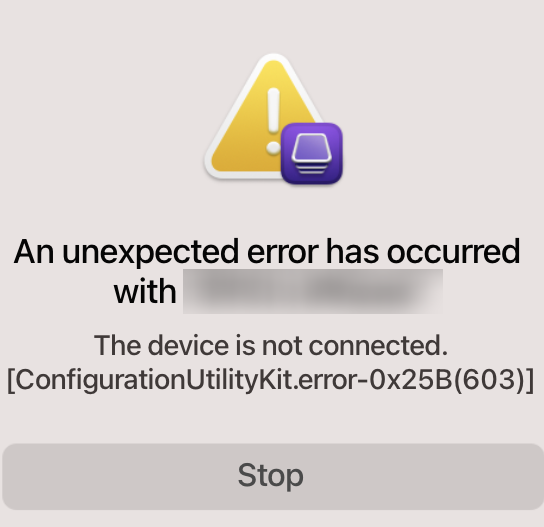Click the '(603)' error number
The width and height of the screenshot is (544, 527).
(x=489, y=380)
